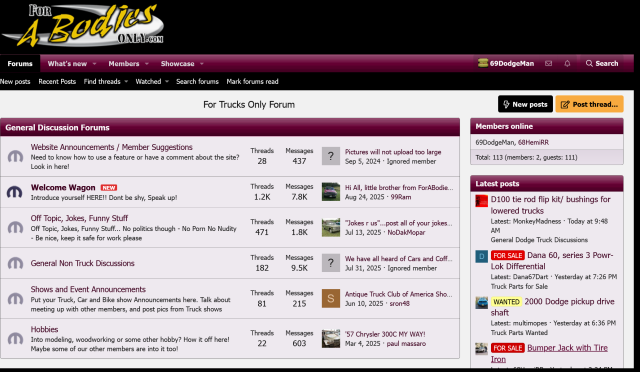Open the Search button in navigation bar

coord(602,64)
